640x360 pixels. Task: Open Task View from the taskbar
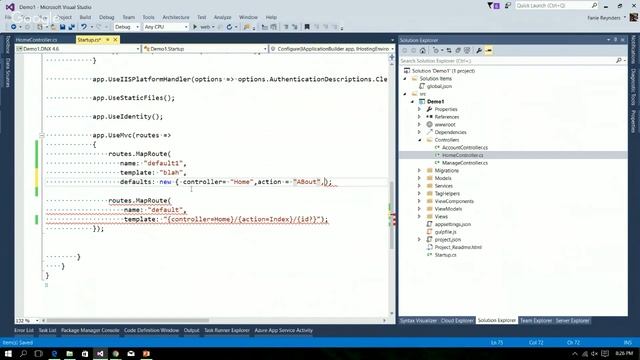pyautogui.click(x=38, y=353)
